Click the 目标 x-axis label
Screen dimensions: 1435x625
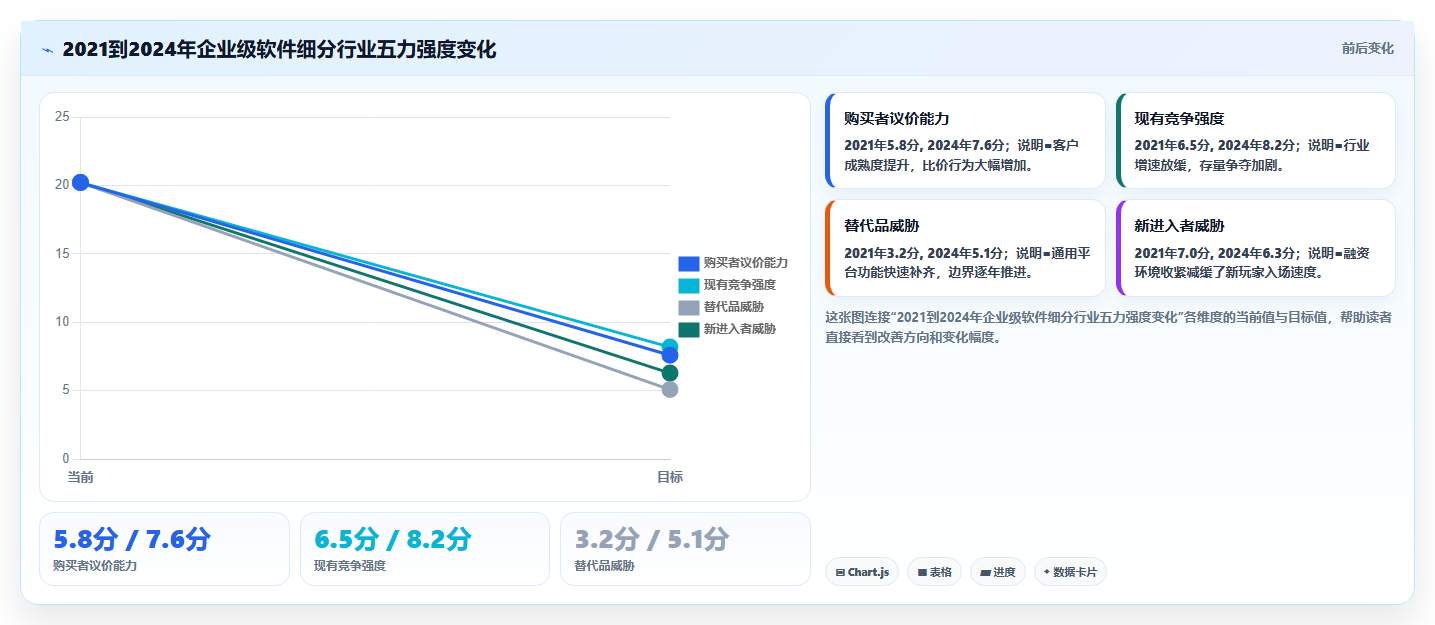(670, 477)
